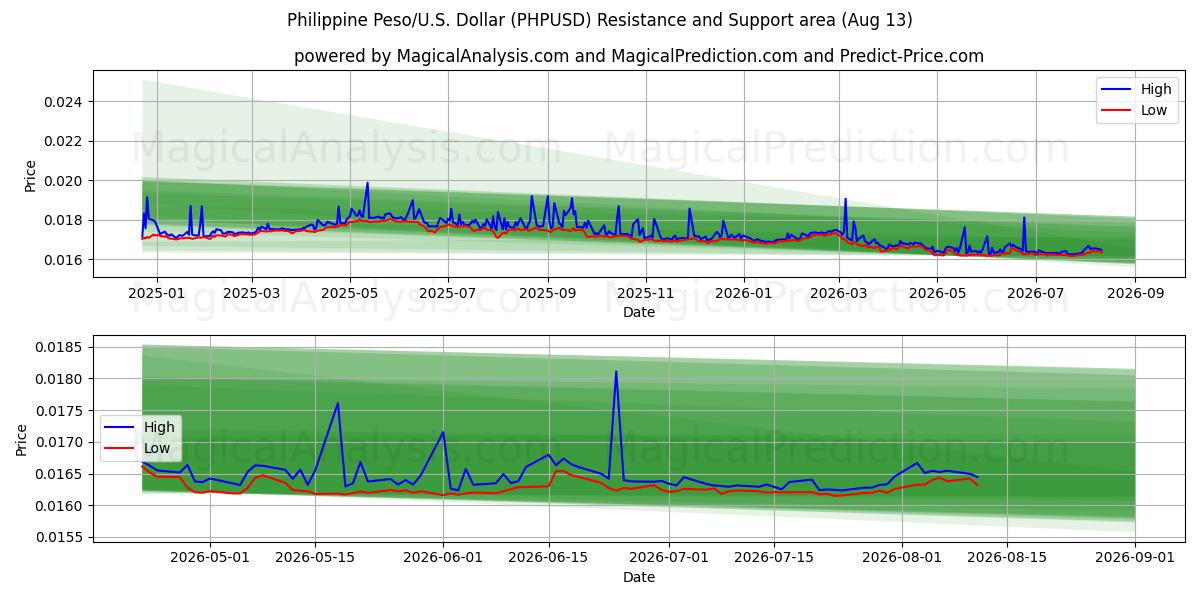Click 'Low' in the upper chart legend

point(1154,110)
